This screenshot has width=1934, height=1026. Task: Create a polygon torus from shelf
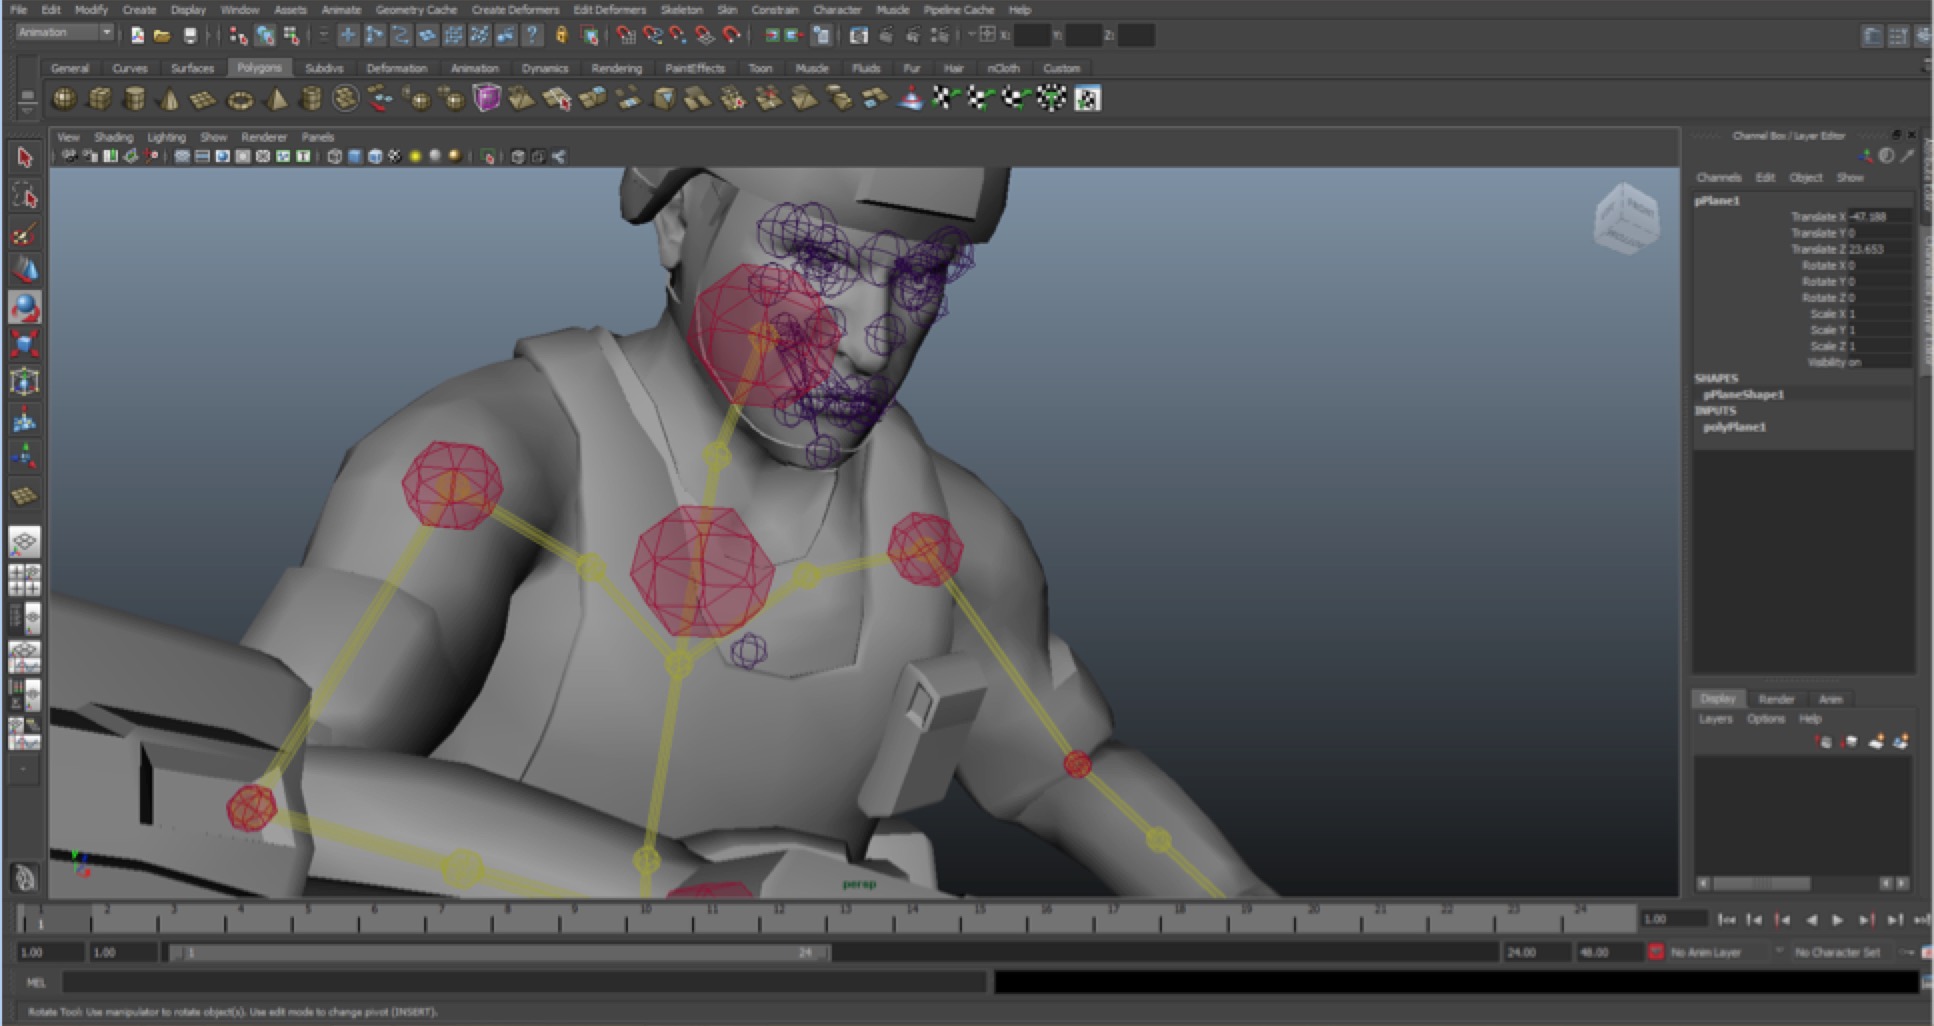[x=240, y=99]
